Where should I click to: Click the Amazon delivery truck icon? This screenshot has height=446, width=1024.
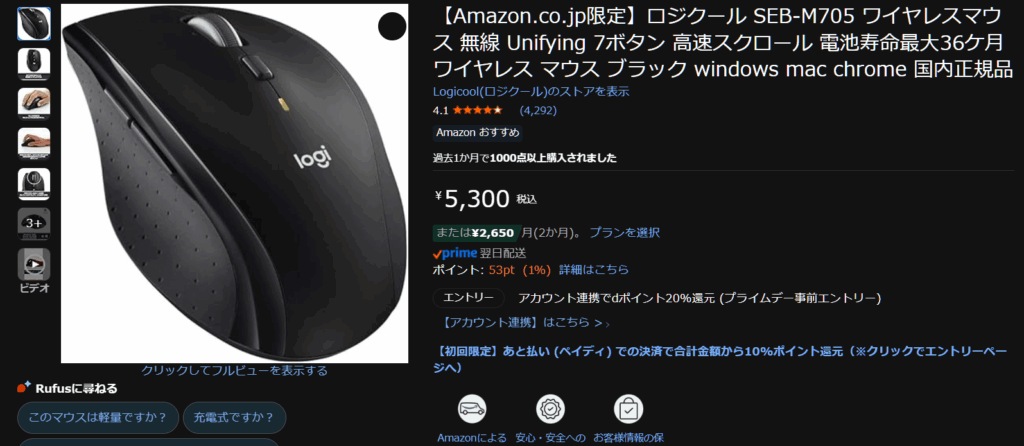472,409
